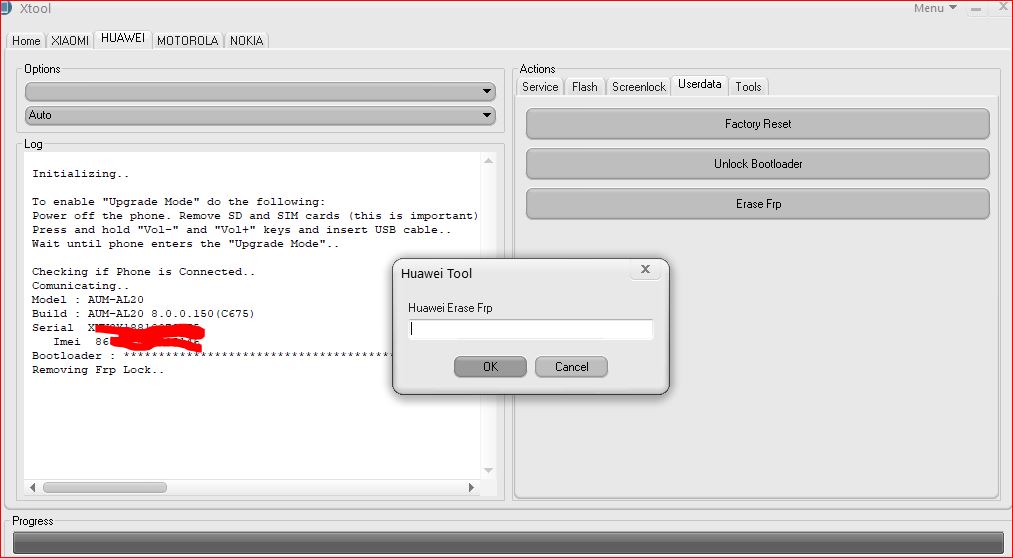Select the Userdata actions tab
The width and height of the screenshot is (1013, 558).
[x=700, y=85]
